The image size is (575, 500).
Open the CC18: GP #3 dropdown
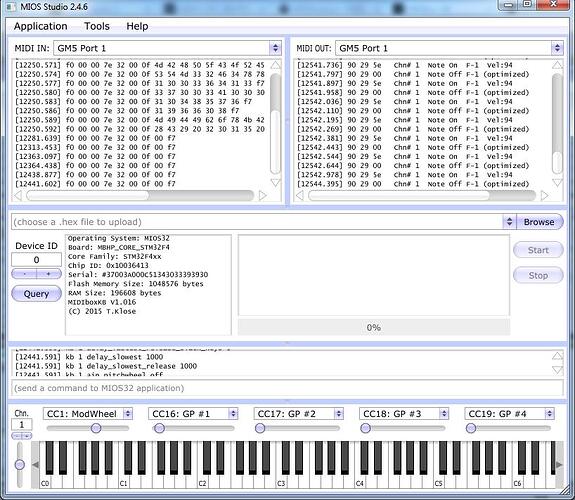[x=444, y=414]
